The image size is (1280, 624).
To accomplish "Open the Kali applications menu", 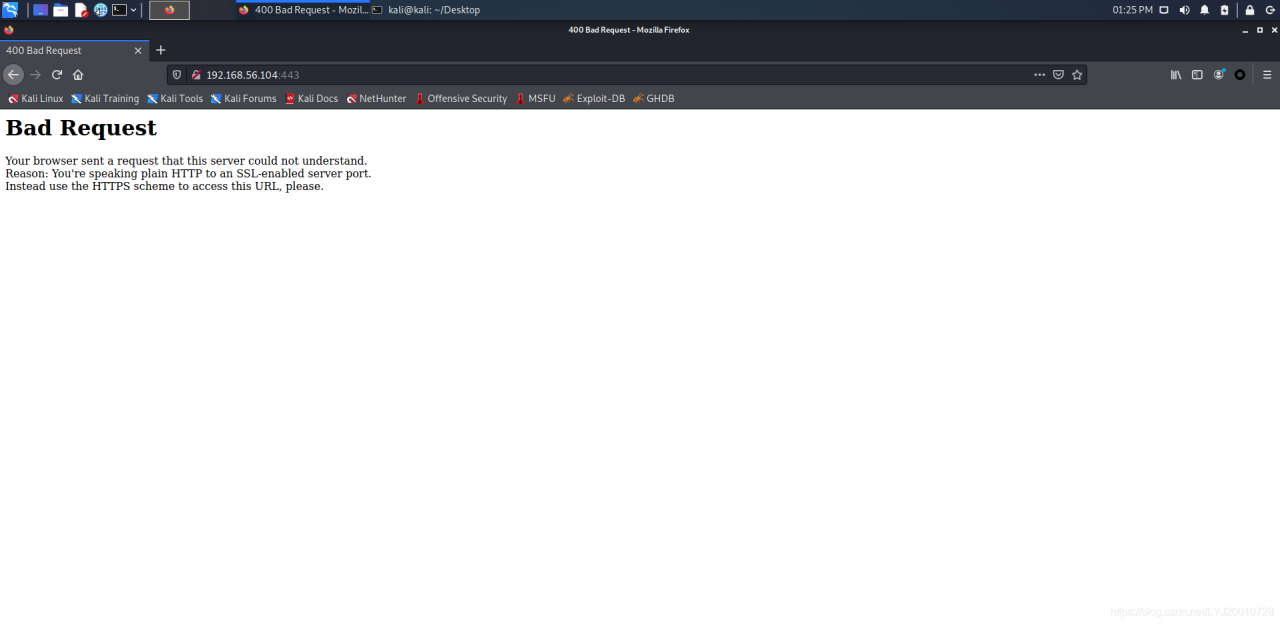I will pos(10,10).
